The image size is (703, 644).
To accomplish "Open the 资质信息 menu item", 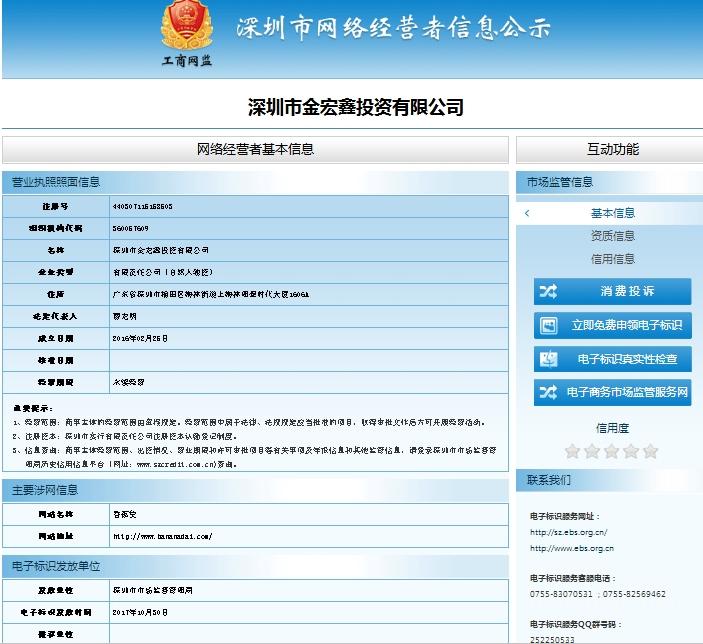I will [612, 236].
